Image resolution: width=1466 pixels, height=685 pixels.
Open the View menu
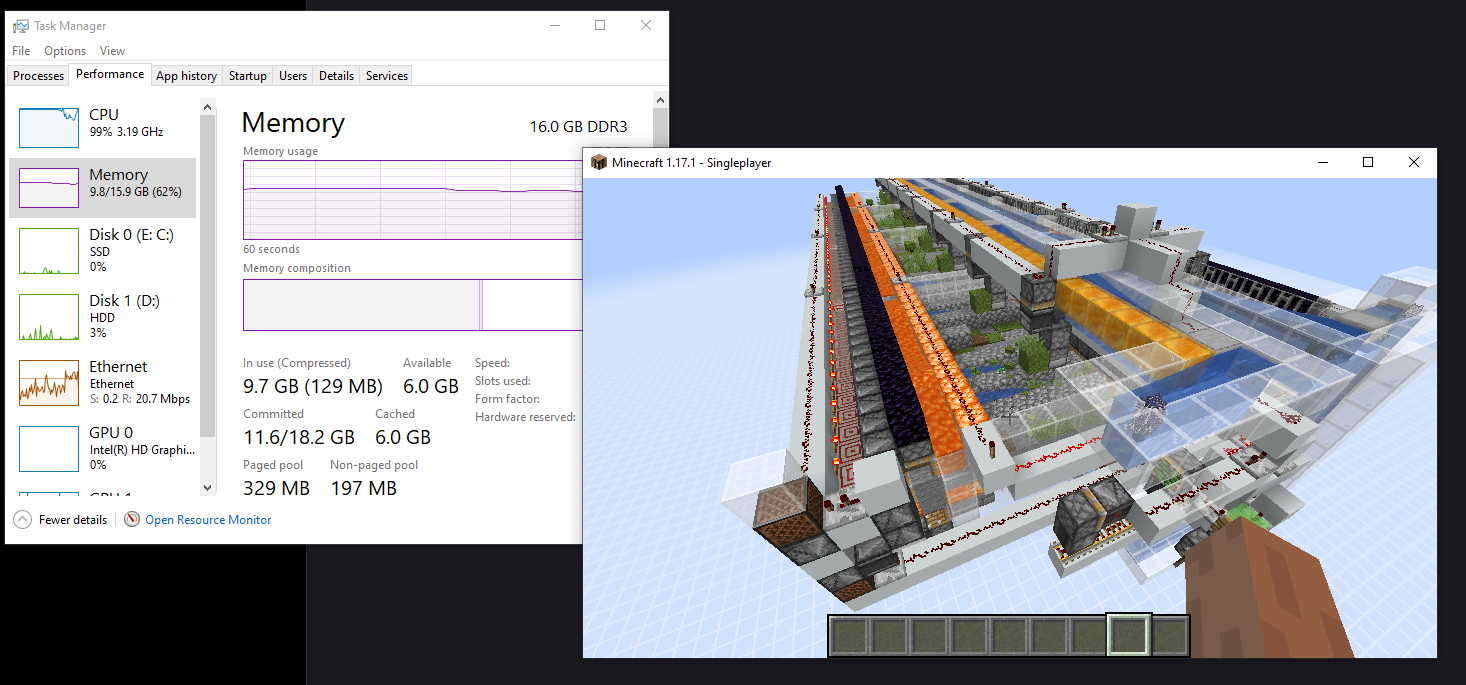coord(112,51)
